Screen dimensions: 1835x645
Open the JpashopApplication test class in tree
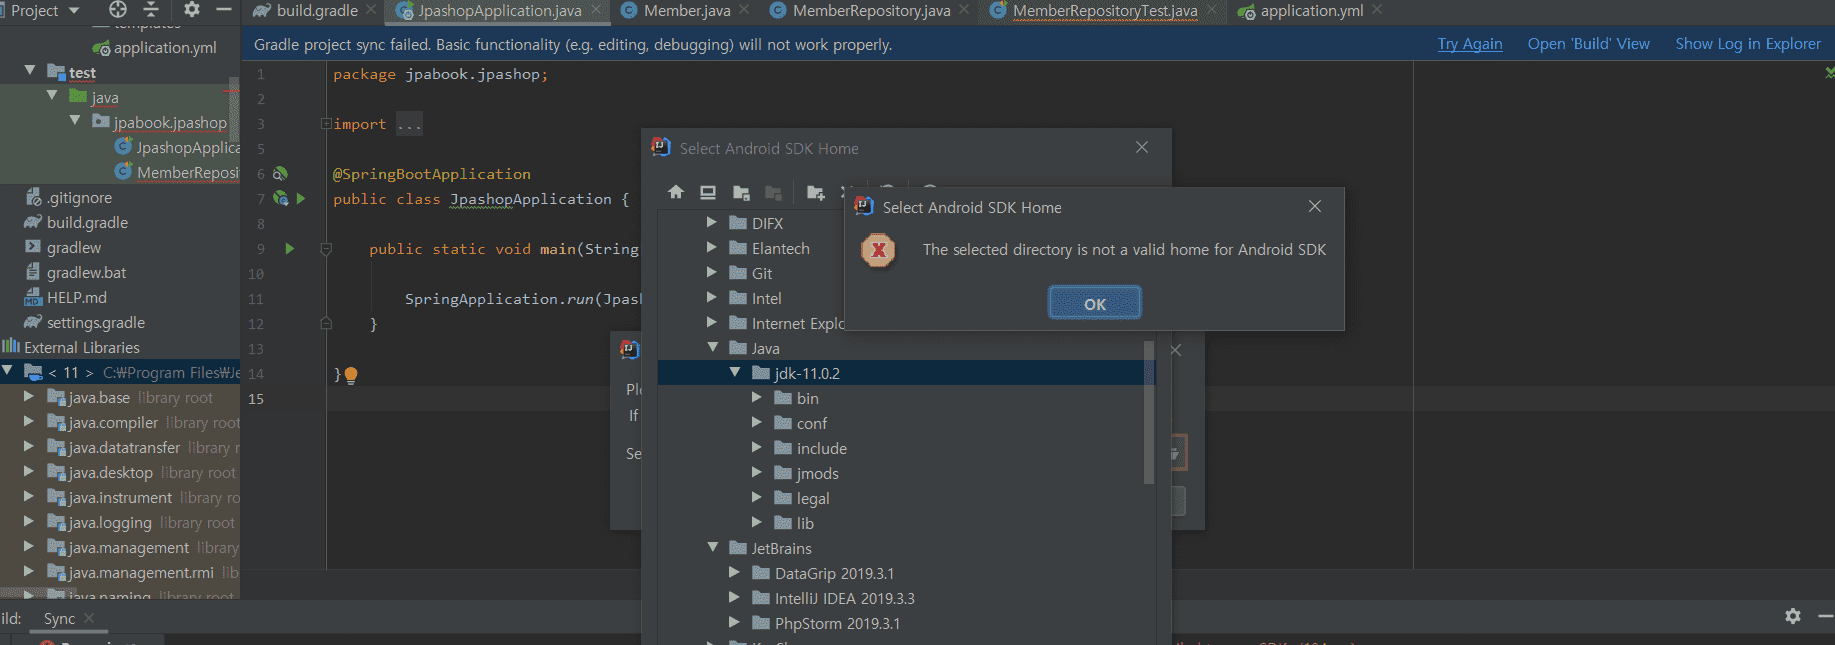177,147
